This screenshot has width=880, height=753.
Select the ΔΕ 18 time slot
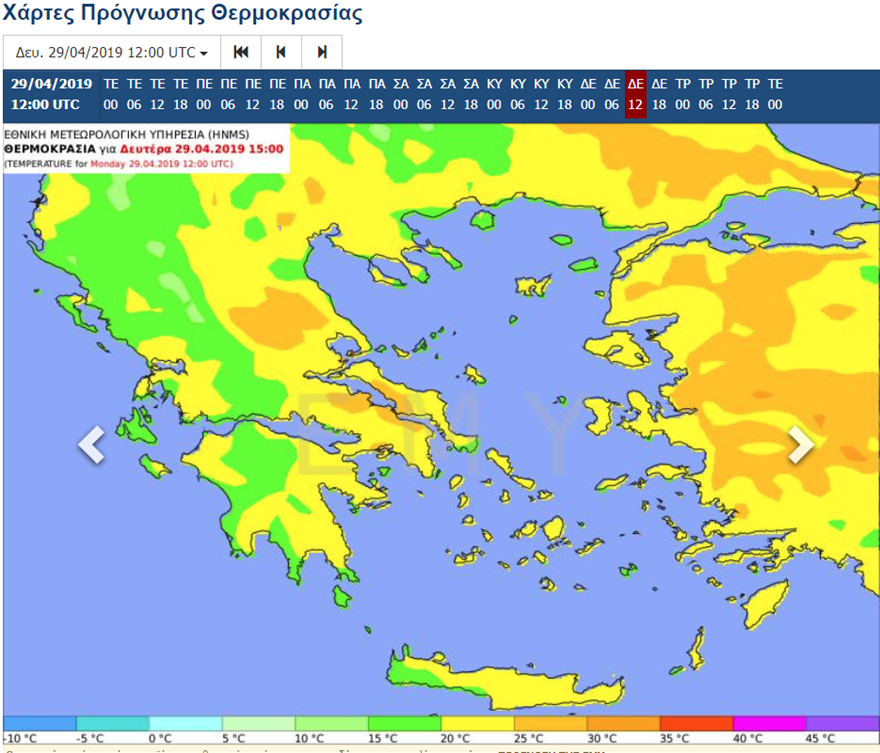(x=658, y=94)
